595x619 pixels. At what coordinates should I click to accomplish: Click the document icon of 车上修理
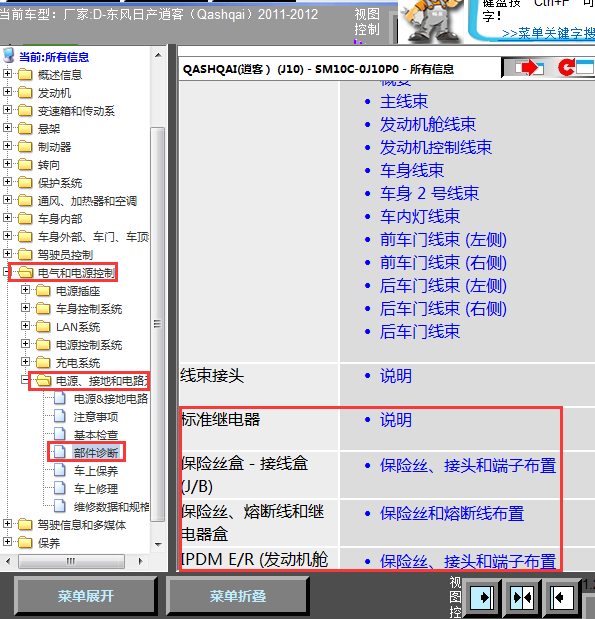coord(60,488)
